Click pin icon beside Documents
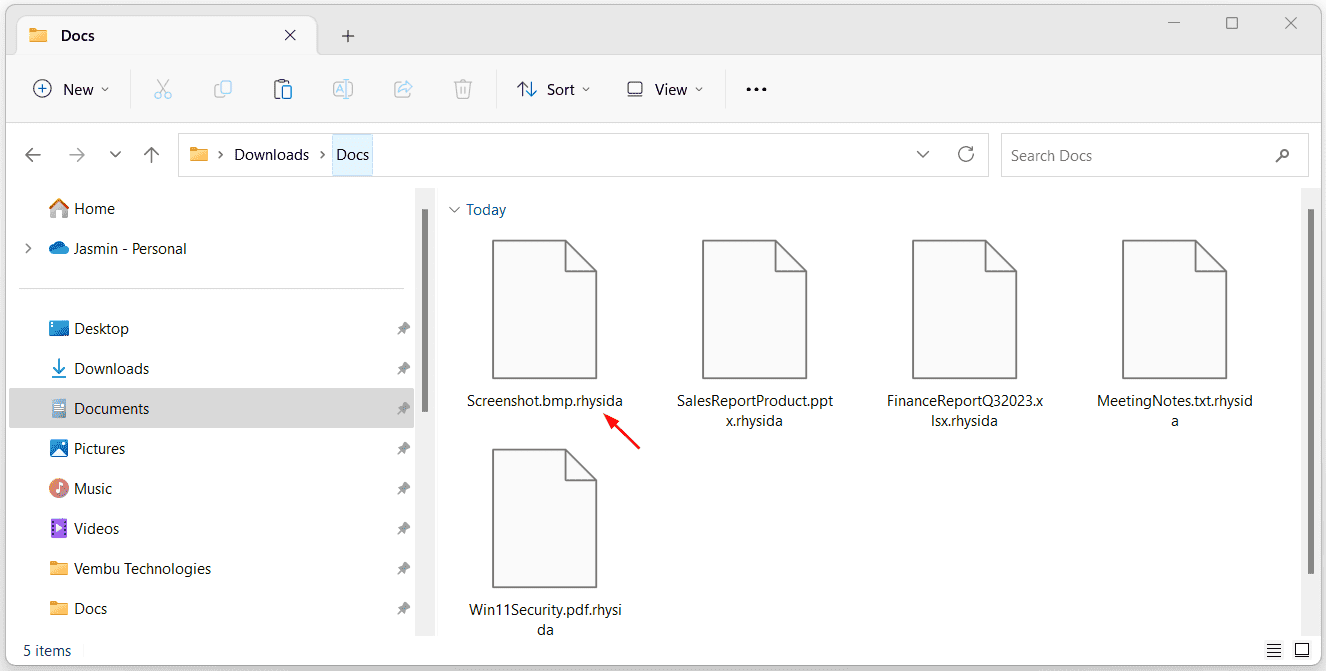Image resolution: width=1326 pixels, height=671 pixels. coord(403,409)
